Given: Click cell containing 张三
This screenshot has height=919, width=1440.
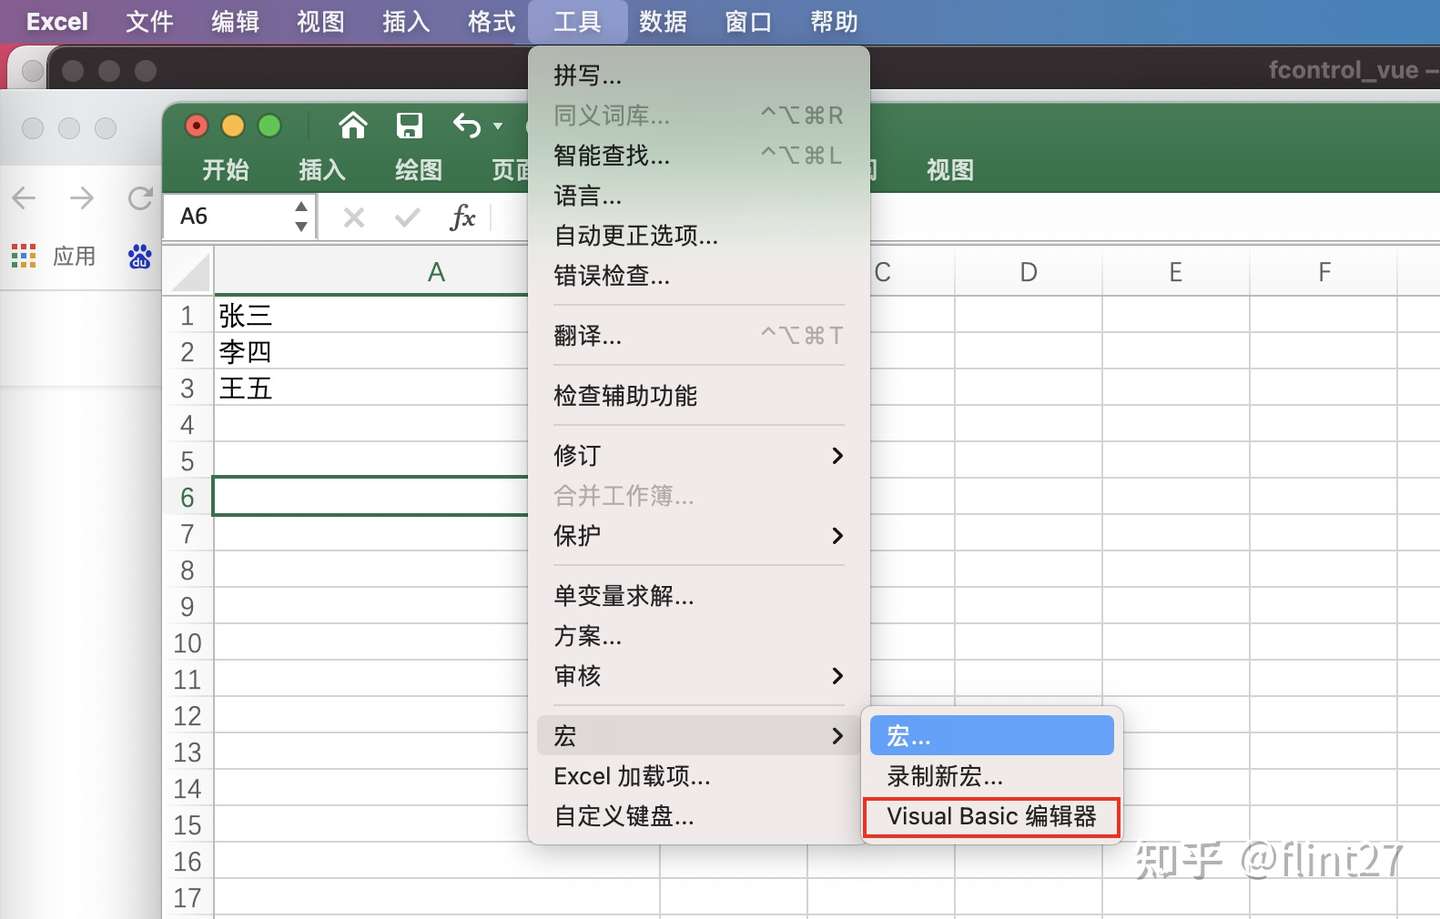Looking at the screenshot, I should pyautogui.click(x=370, y=316).
